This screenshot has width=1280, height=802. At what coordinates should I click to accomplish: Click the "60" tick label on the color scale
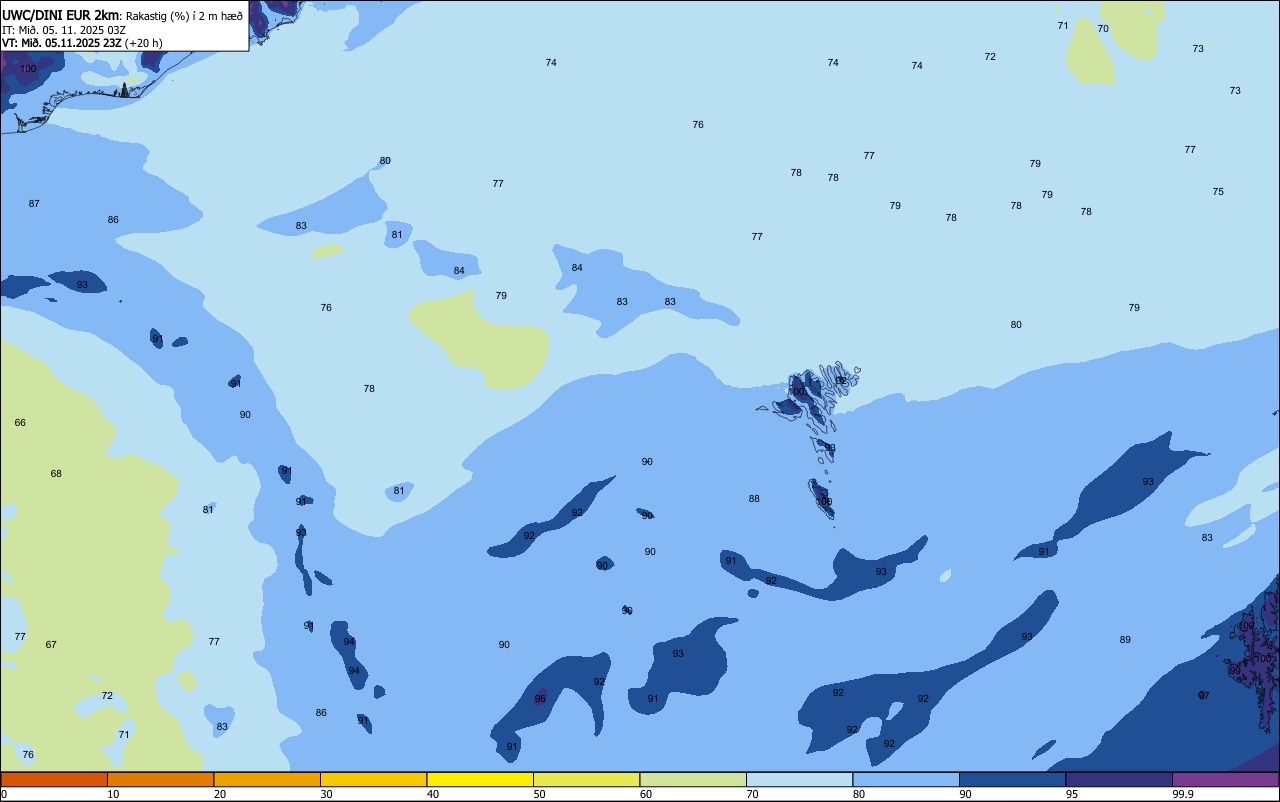(646, 794)
